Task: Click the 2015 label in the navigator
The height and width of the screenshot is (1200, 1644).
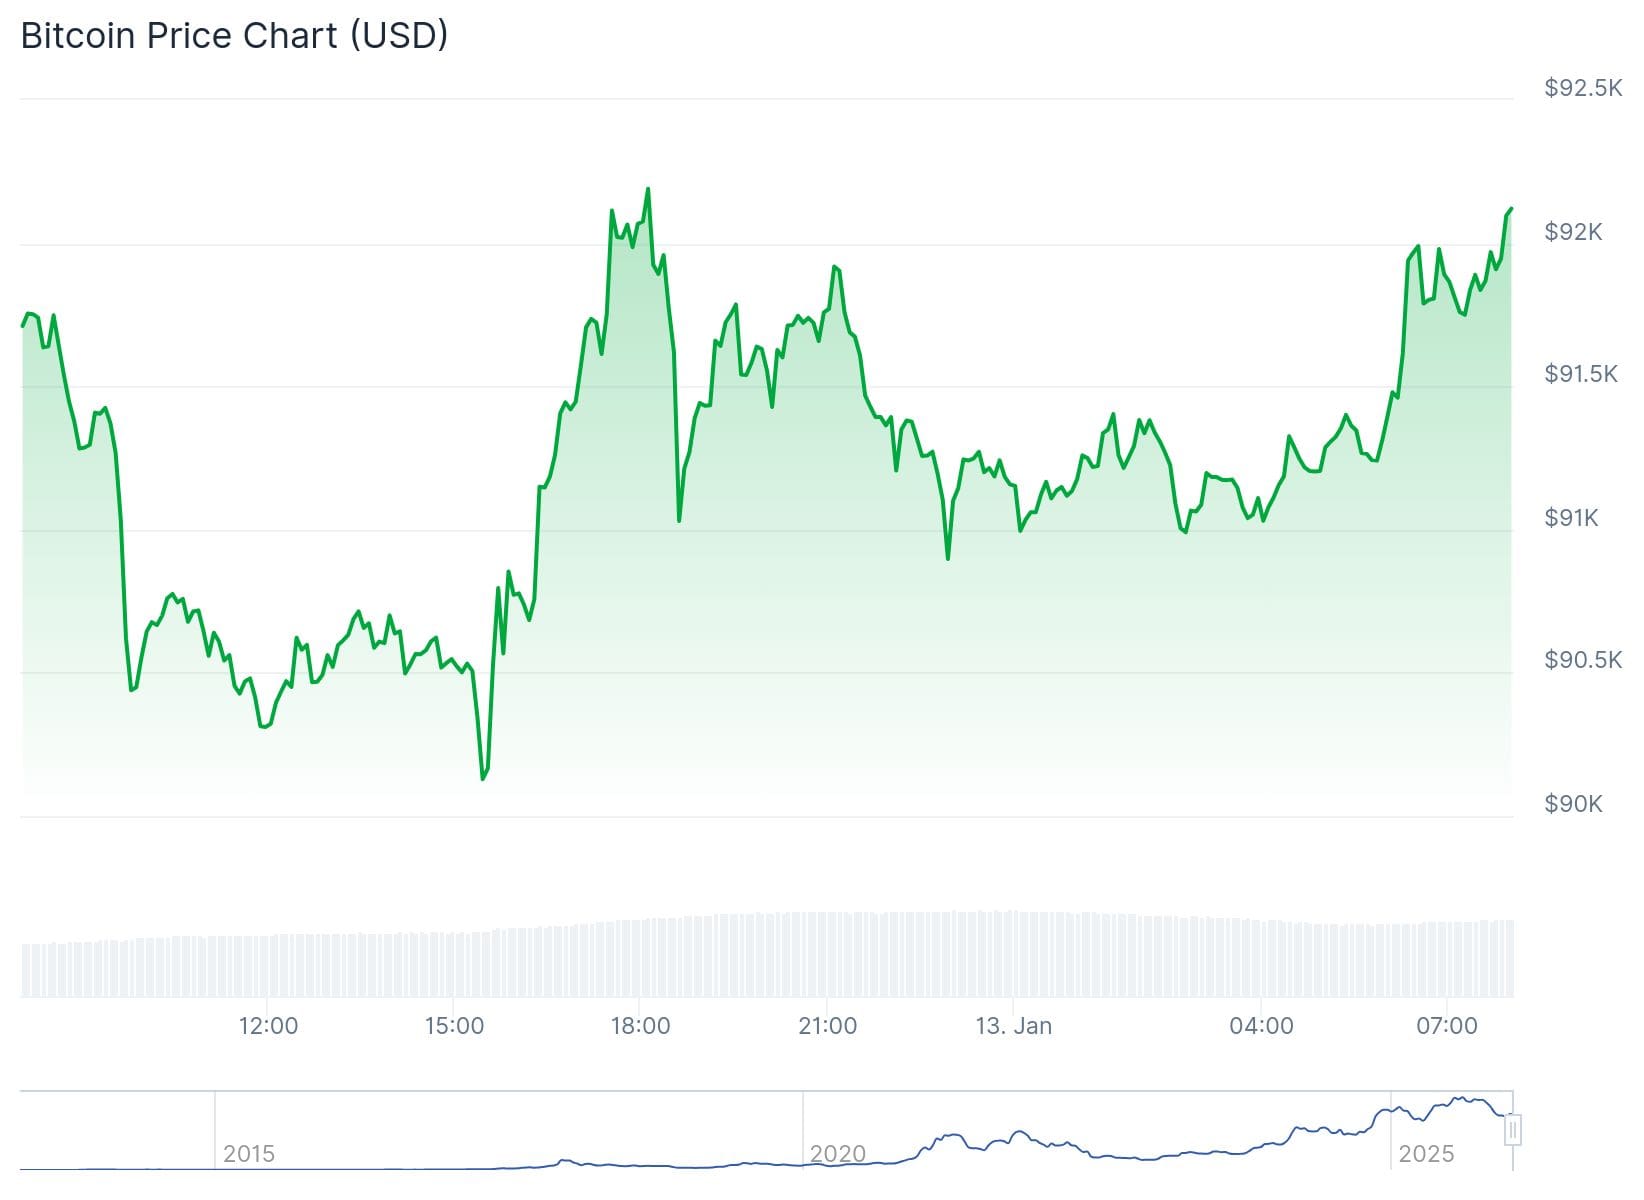Action: [x=249, y=1154]
